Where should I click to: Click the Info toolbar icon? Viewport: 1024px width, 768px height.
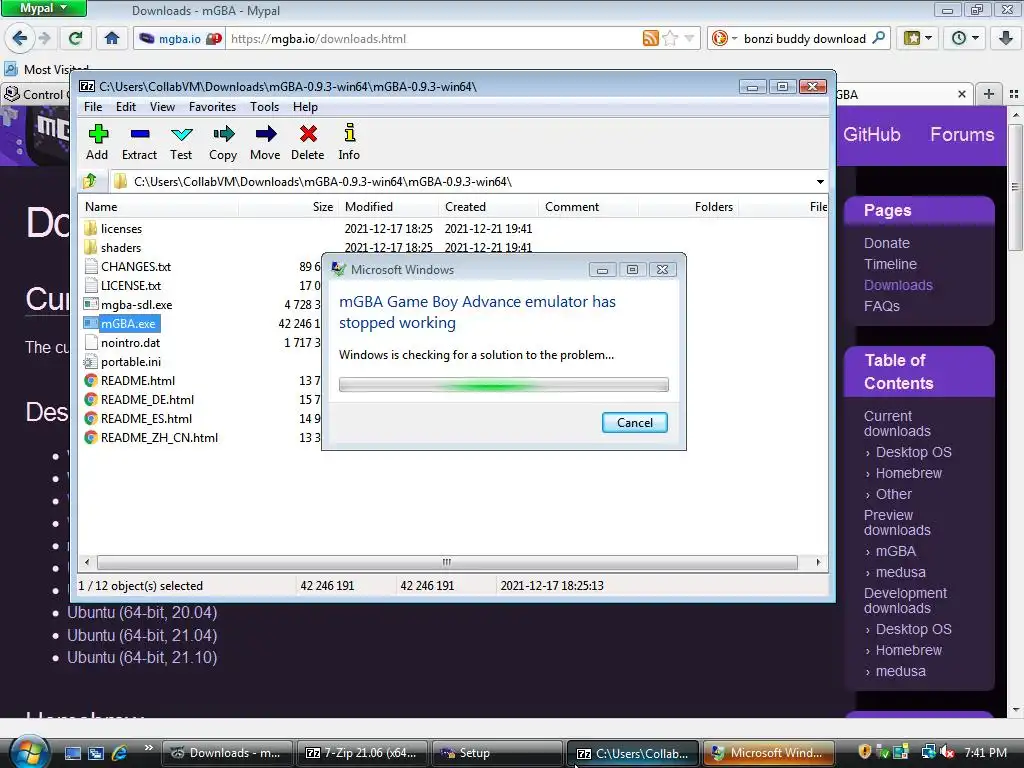(x=349, y=133)
